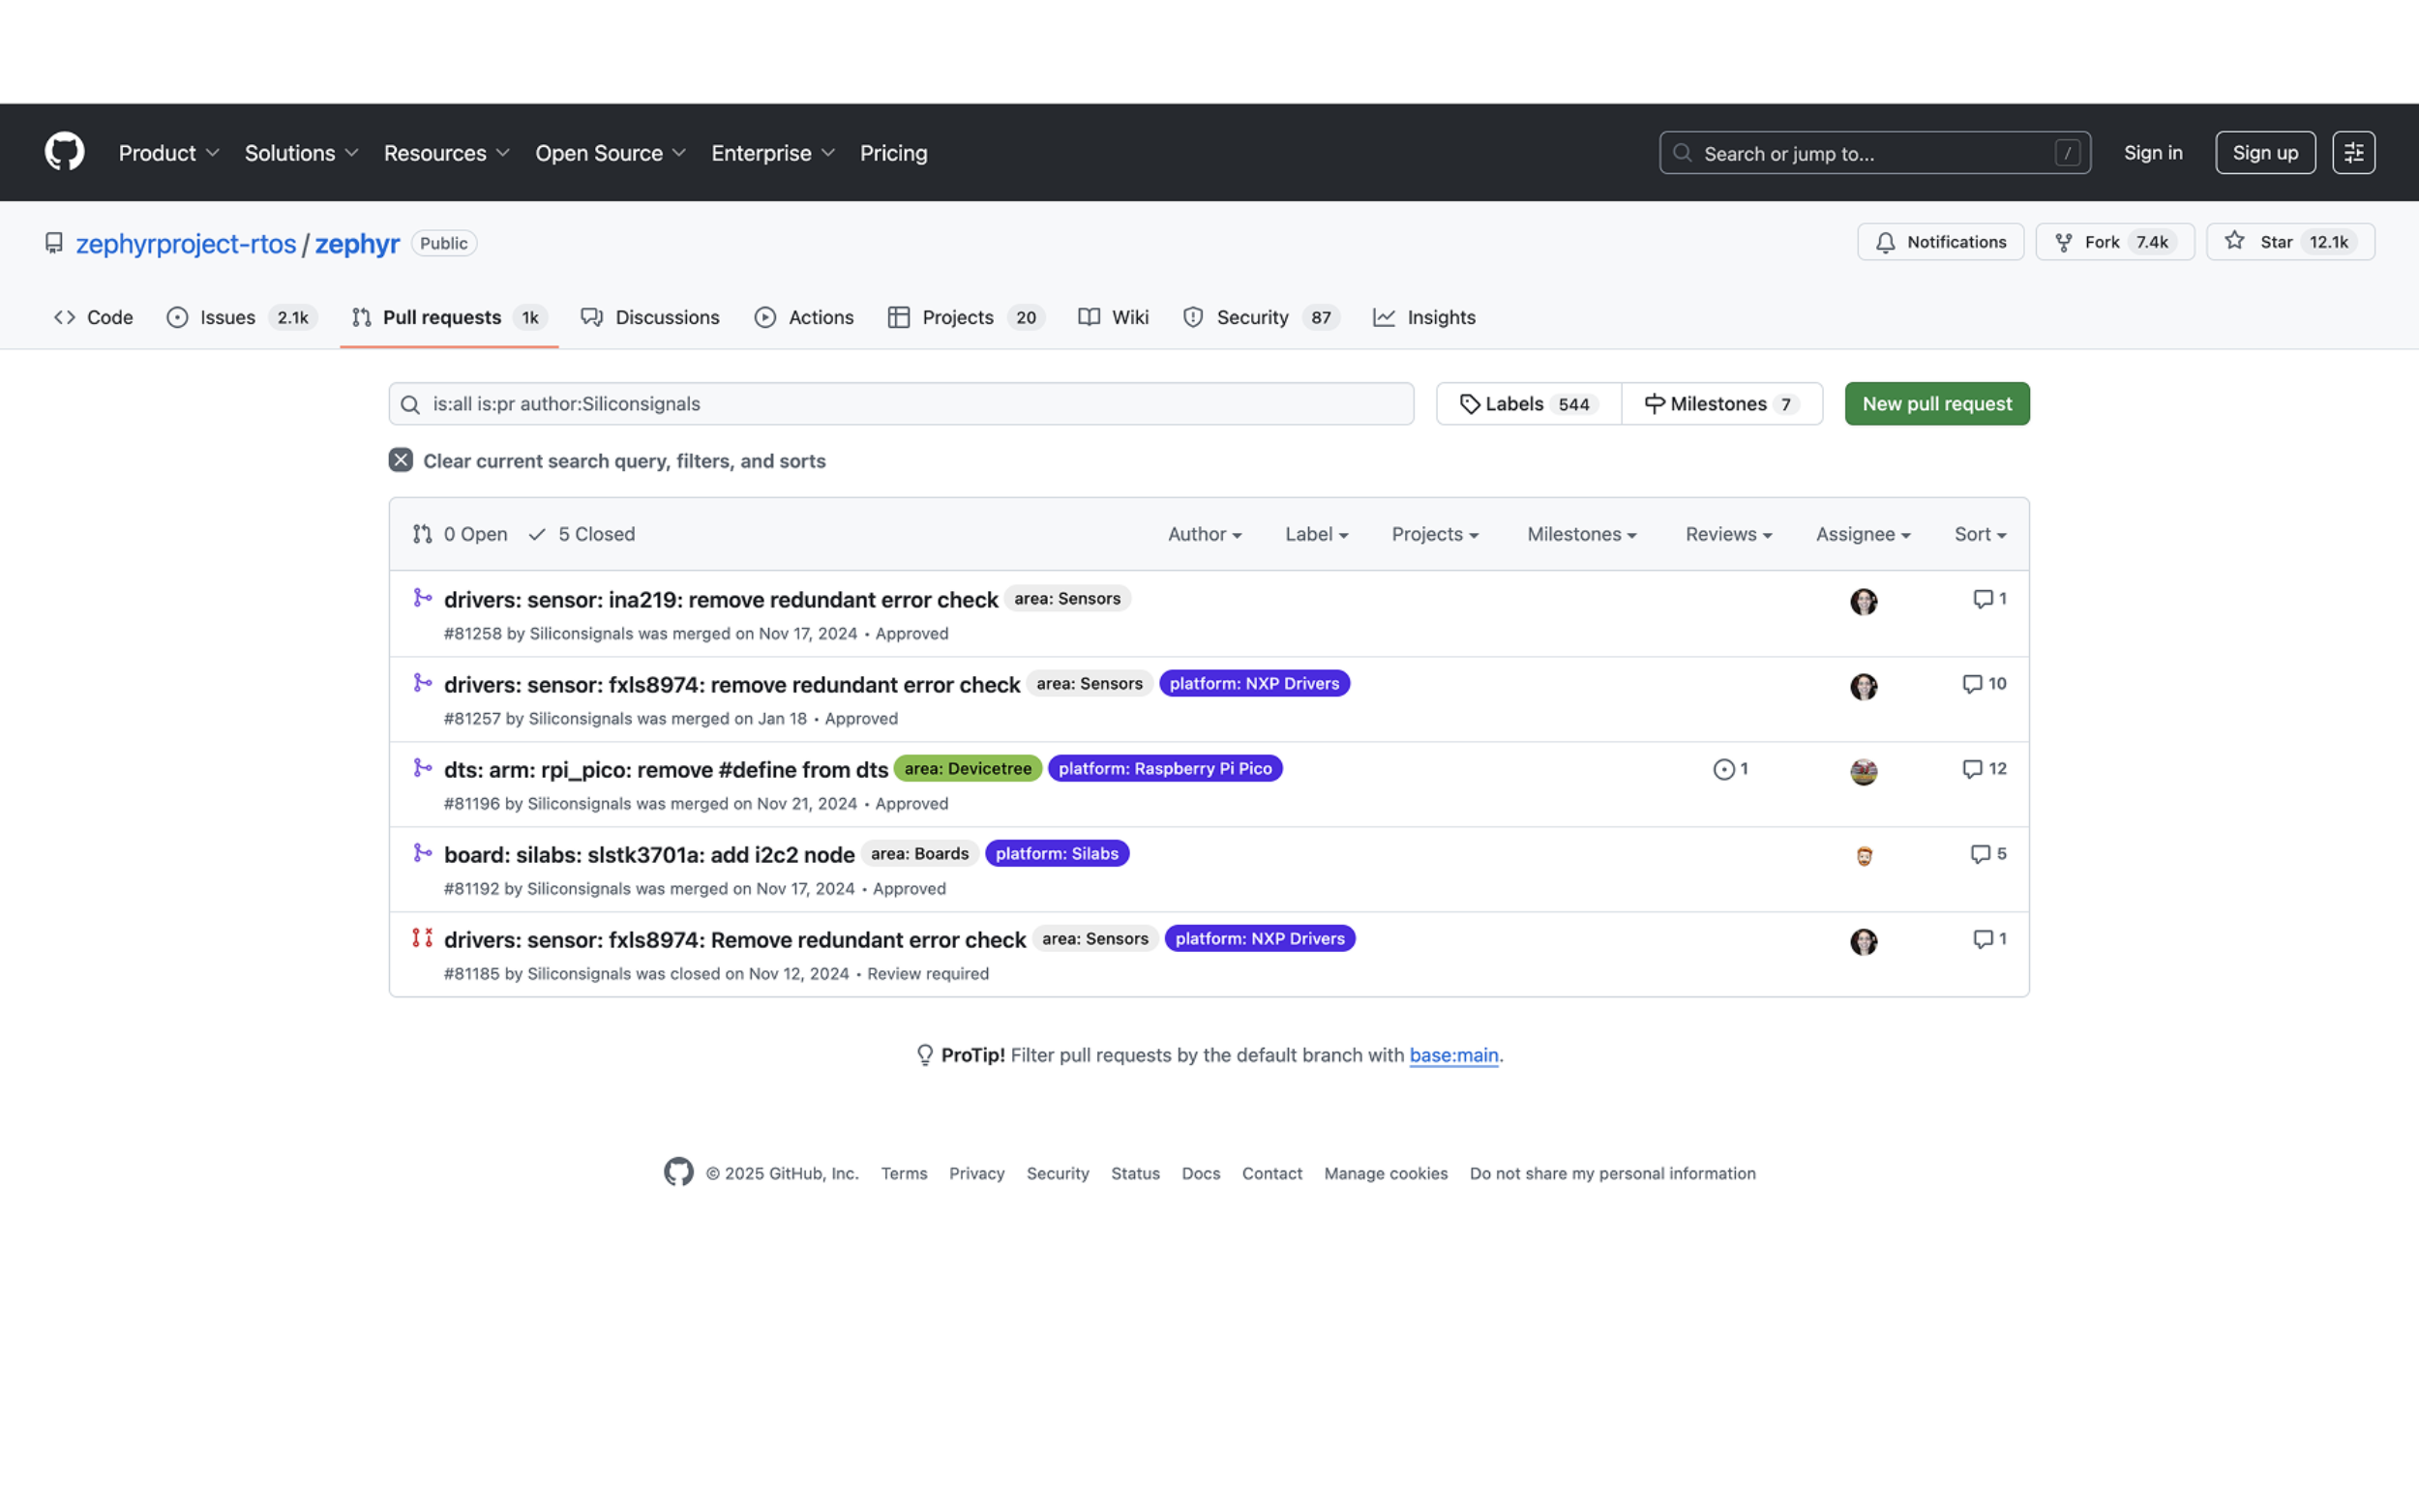The width and height of the screenshot is (2419, 1512).
Task: Open the Sort dropdown
Action: (1980, 534)
